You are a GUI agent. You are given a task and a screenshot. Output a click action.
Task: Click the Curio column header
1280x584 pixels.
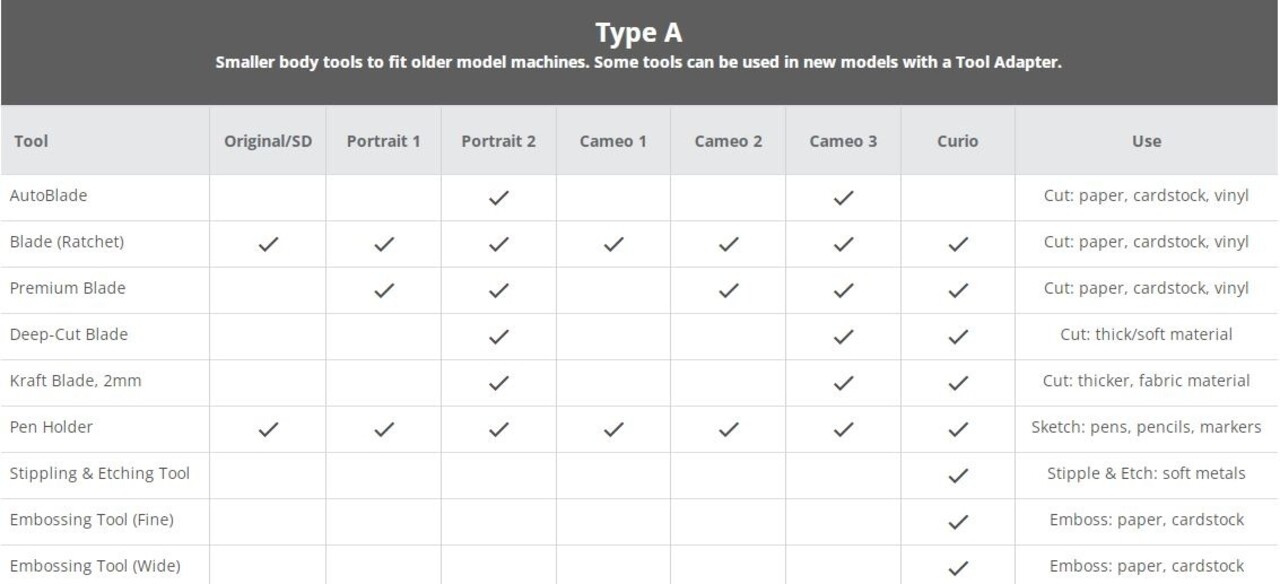point(958,141)
